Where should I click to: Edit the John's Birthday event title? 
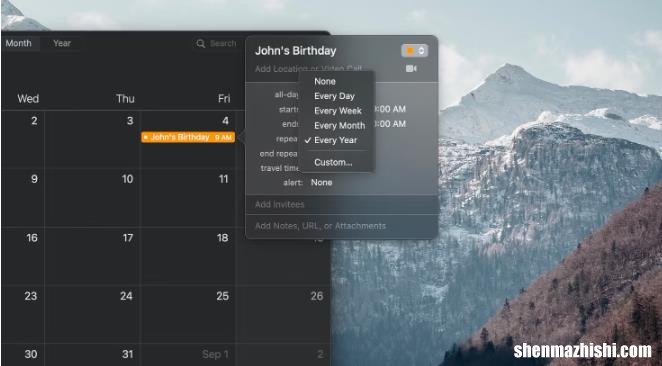(x=296, y=51)
